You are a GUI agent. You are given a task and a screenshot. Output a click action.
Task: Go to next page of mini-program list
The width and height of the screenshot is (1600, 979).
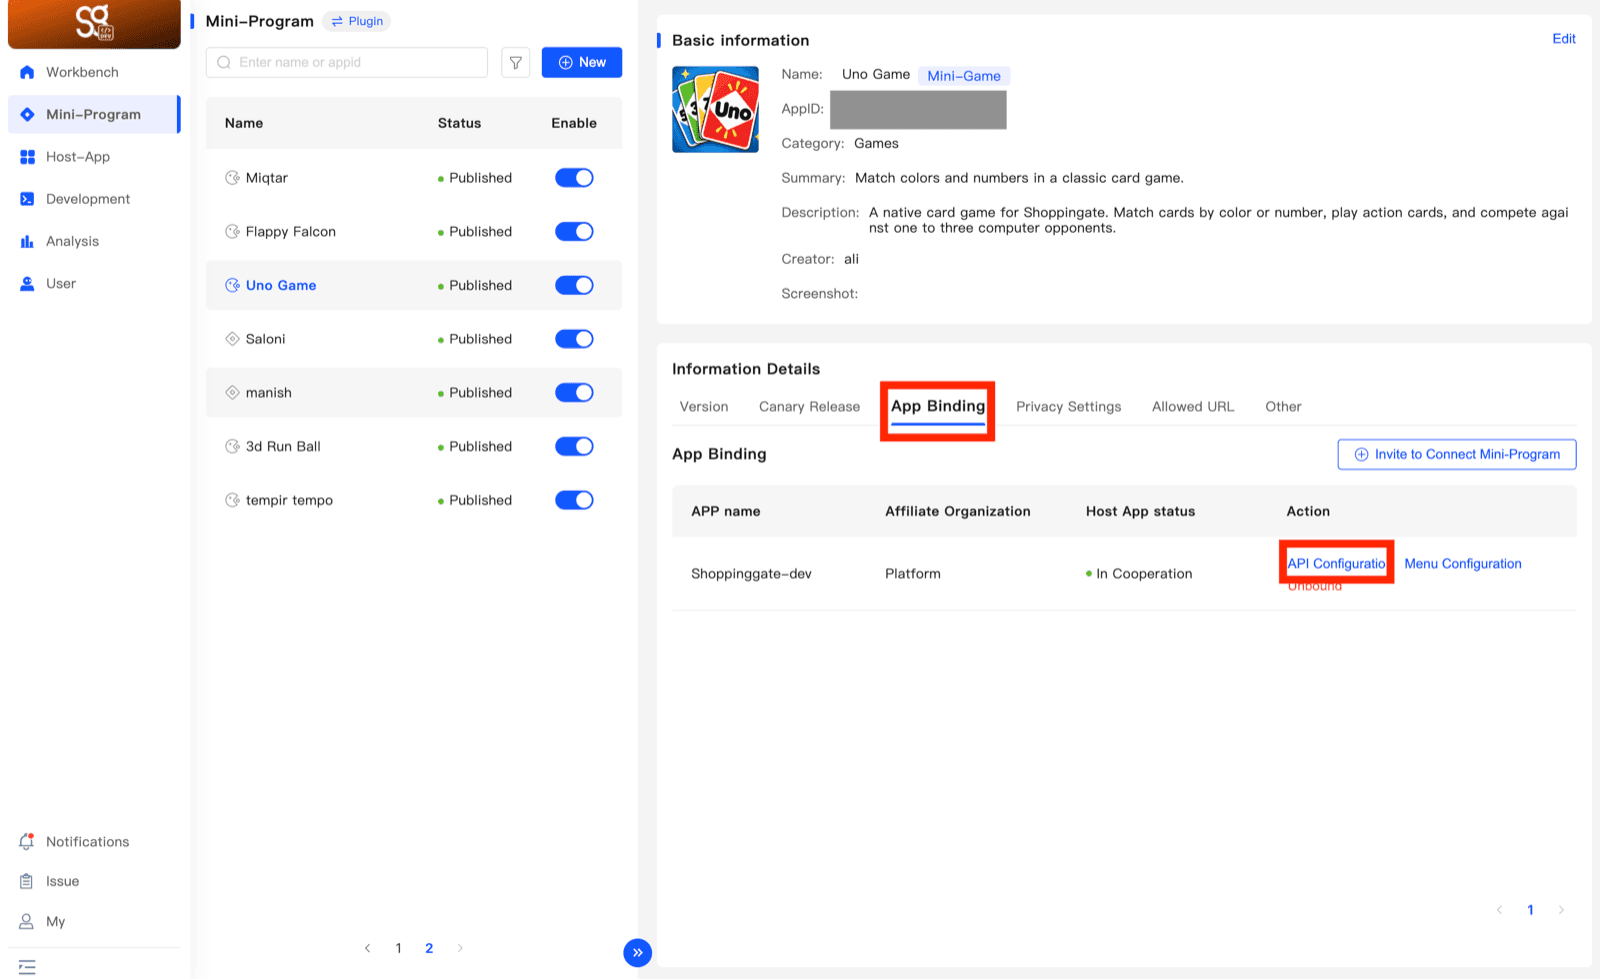point(460,948)
